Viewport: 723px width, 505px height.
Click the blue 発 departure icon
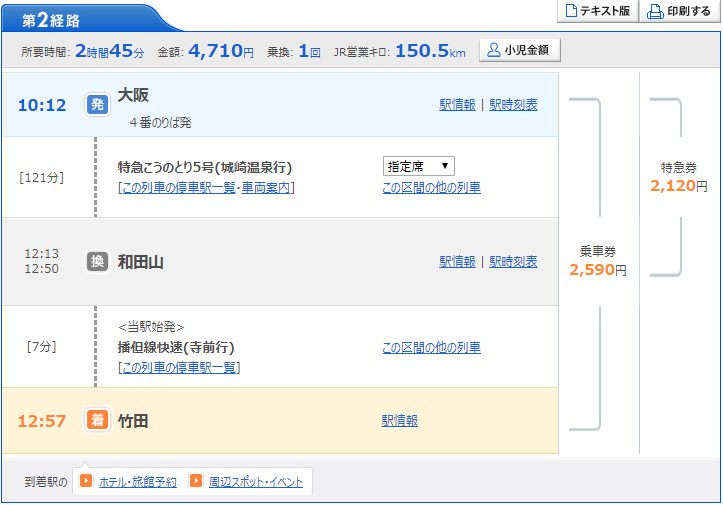tap(96, 104)
